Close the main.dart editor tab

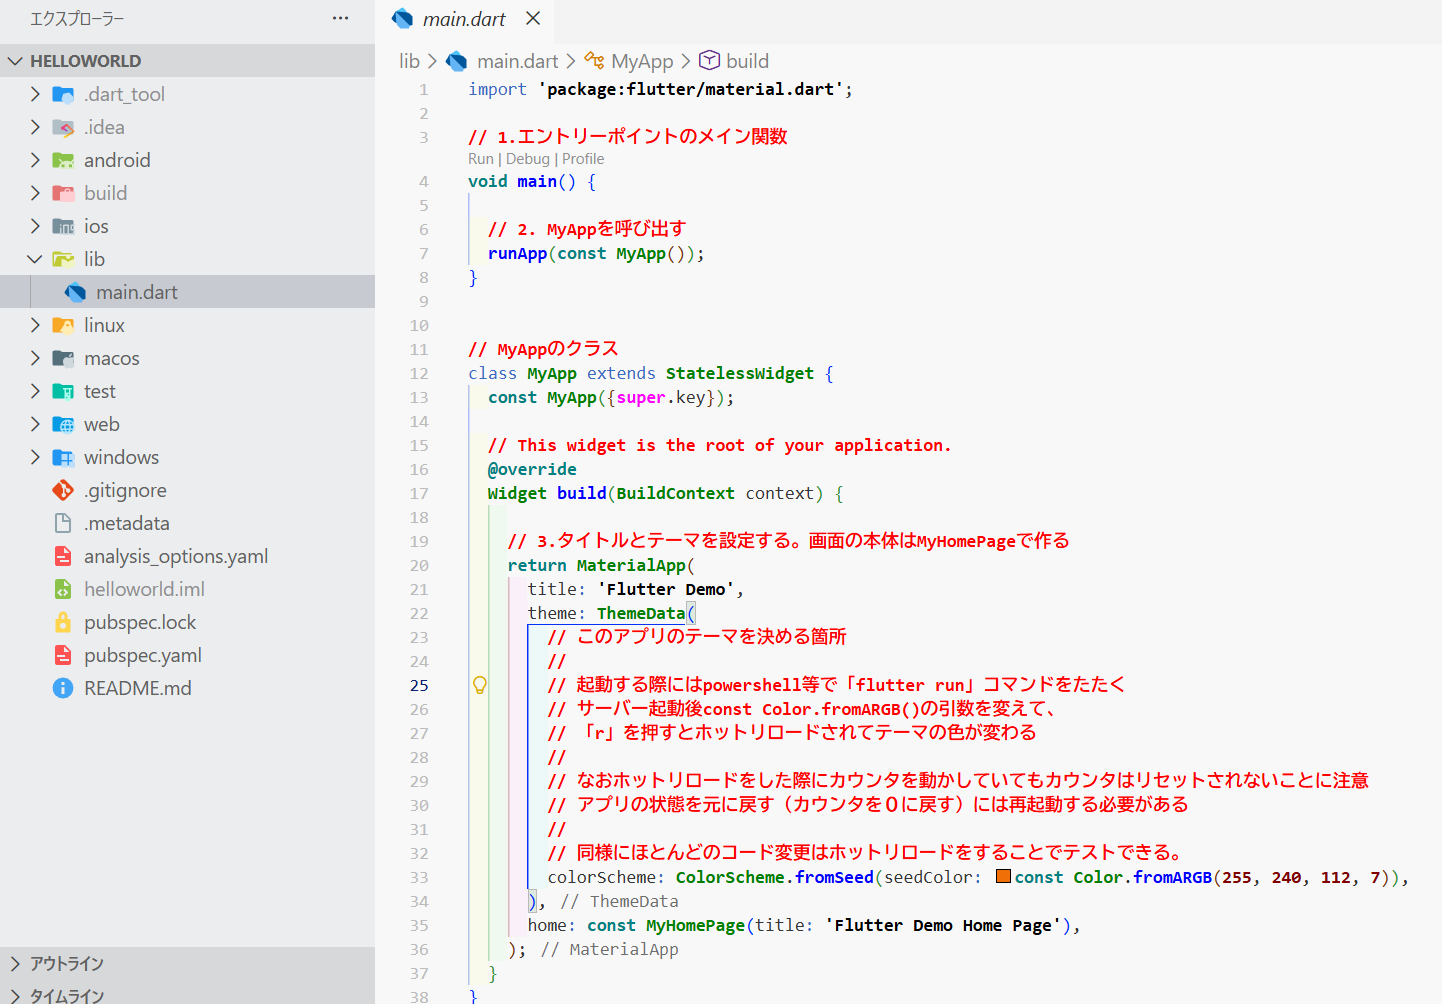pos(533,18)
